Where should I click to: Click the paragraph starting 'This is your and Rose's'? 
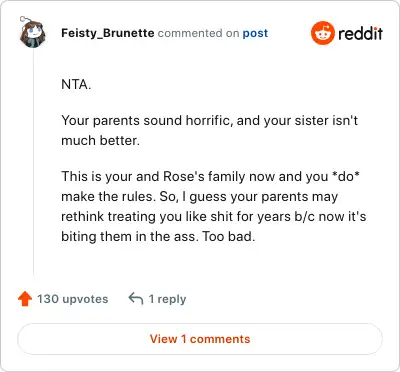tap(214, 206)
